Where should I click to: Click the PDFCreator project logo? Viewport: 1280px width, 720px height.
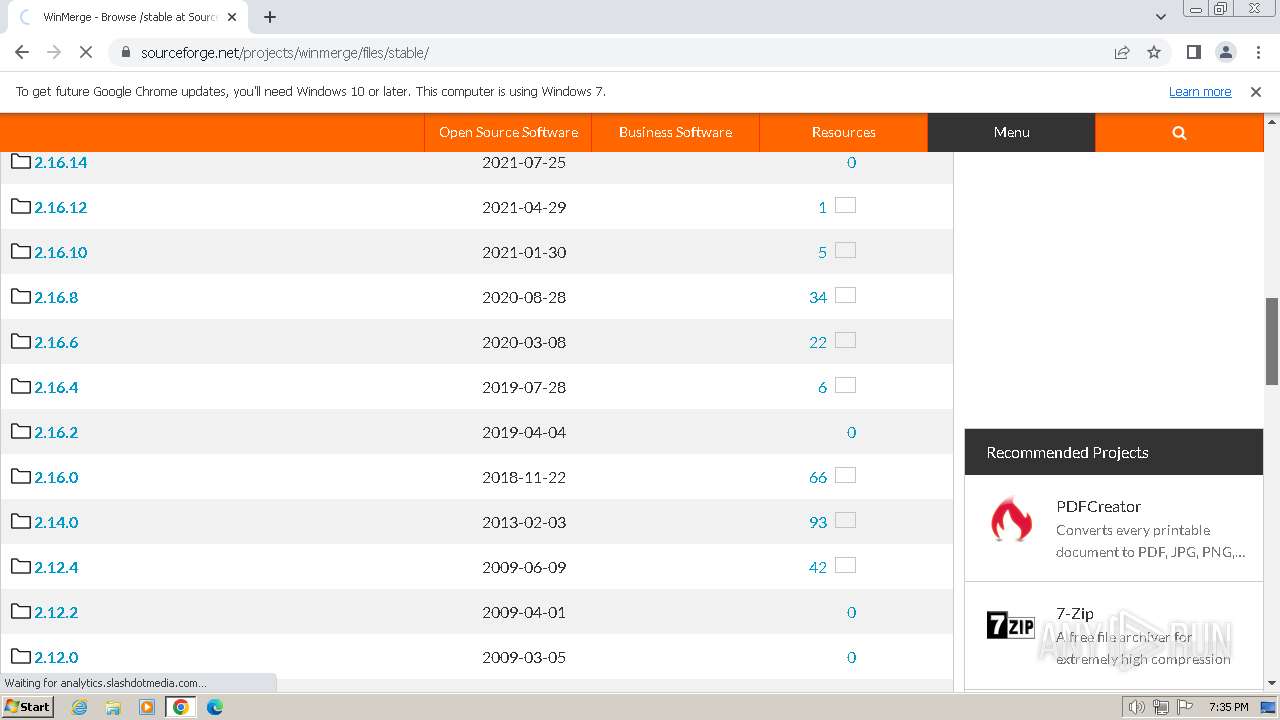click(x=1011, y=520)
